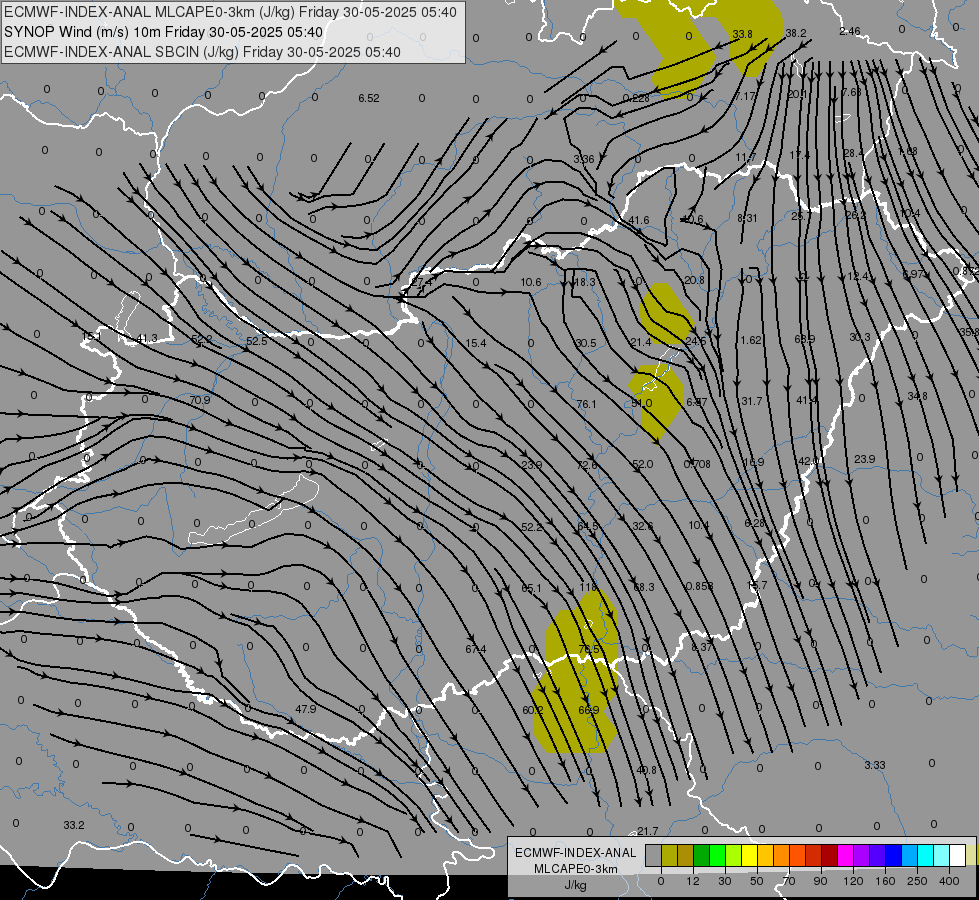Click the J/kg unit label in legend
Image resolution: width=979 pixels, height=900 pixels.
tap(576, 884)
